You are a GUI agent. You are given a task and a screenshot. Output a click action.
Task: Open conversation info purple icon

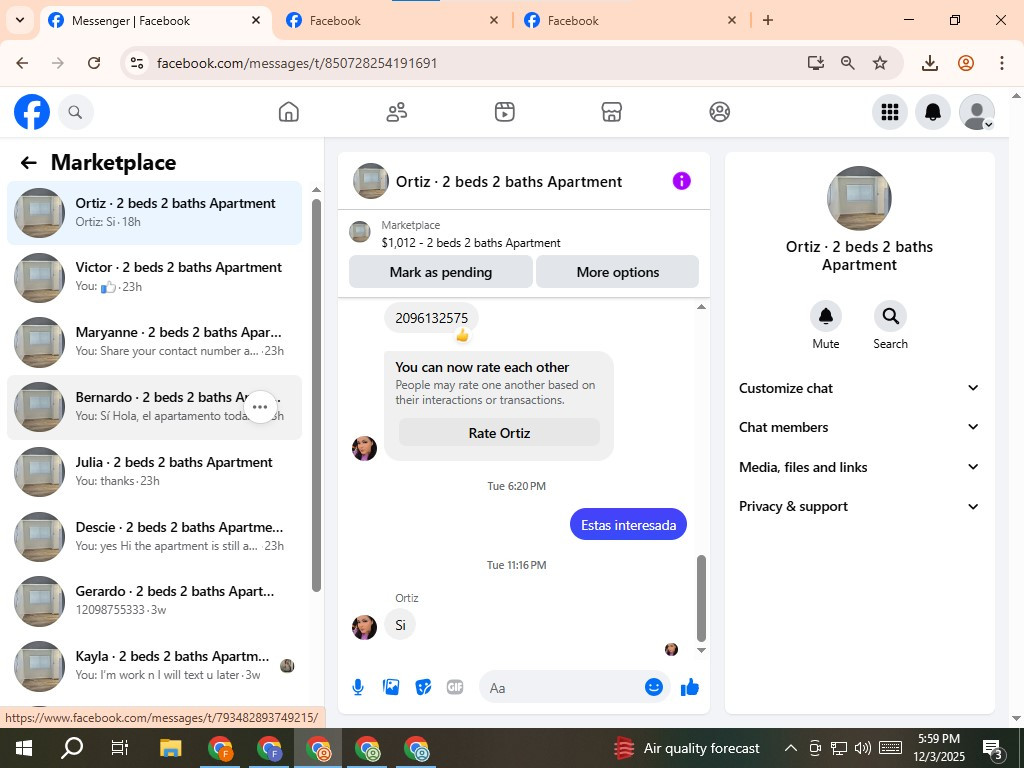point(681,181)
